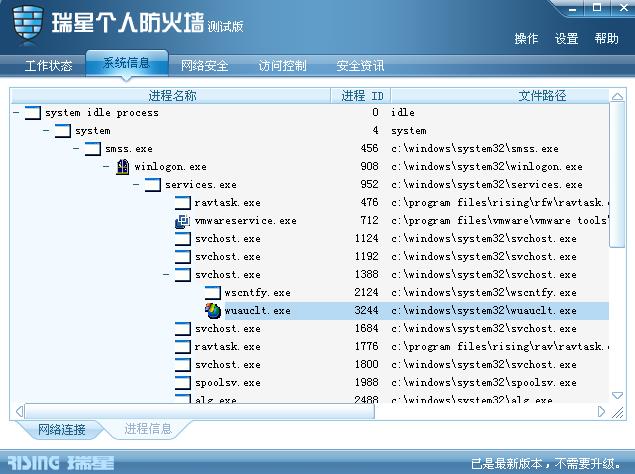Click the services.exe process icon
The width and height of the screenshot is (635, 474).
point(153,185)
